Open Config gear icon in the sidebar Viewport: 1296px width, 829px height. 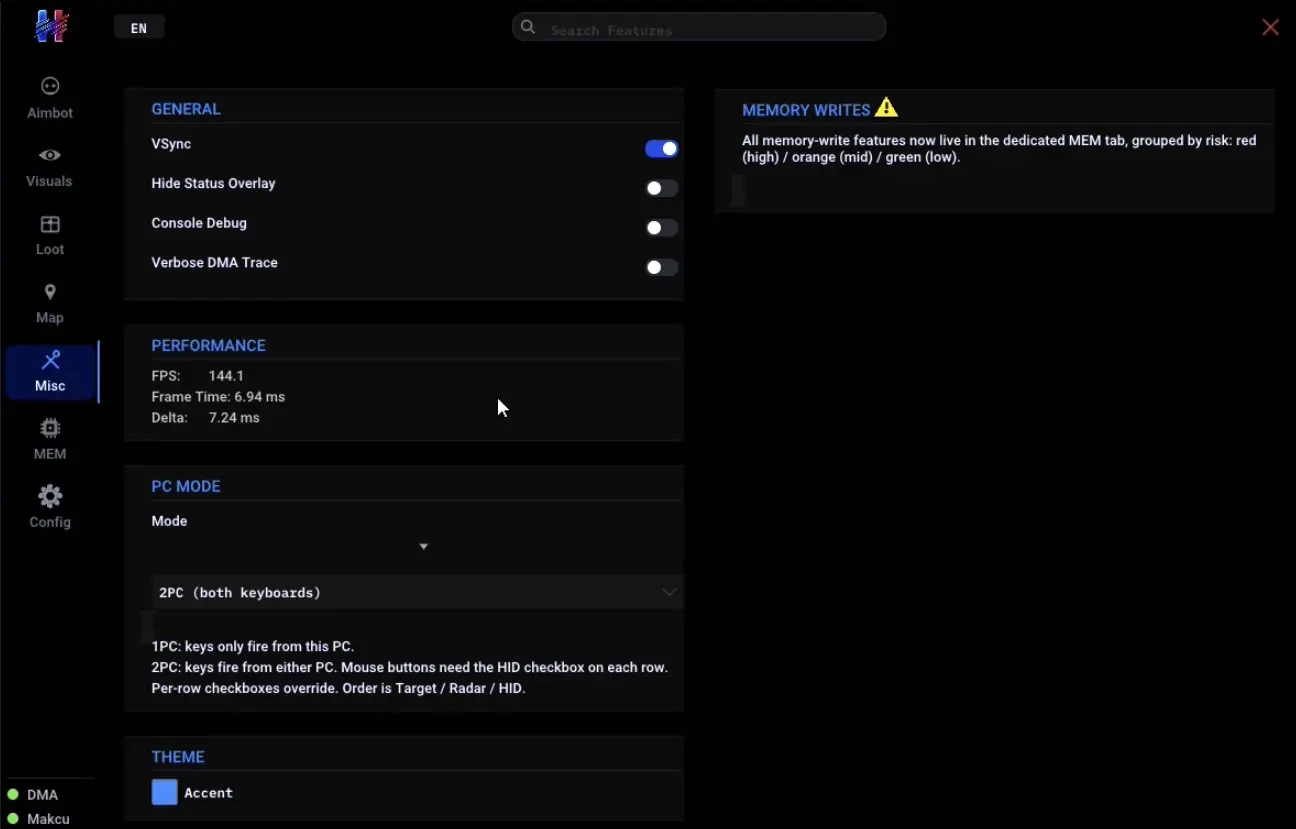click(50, 496)
